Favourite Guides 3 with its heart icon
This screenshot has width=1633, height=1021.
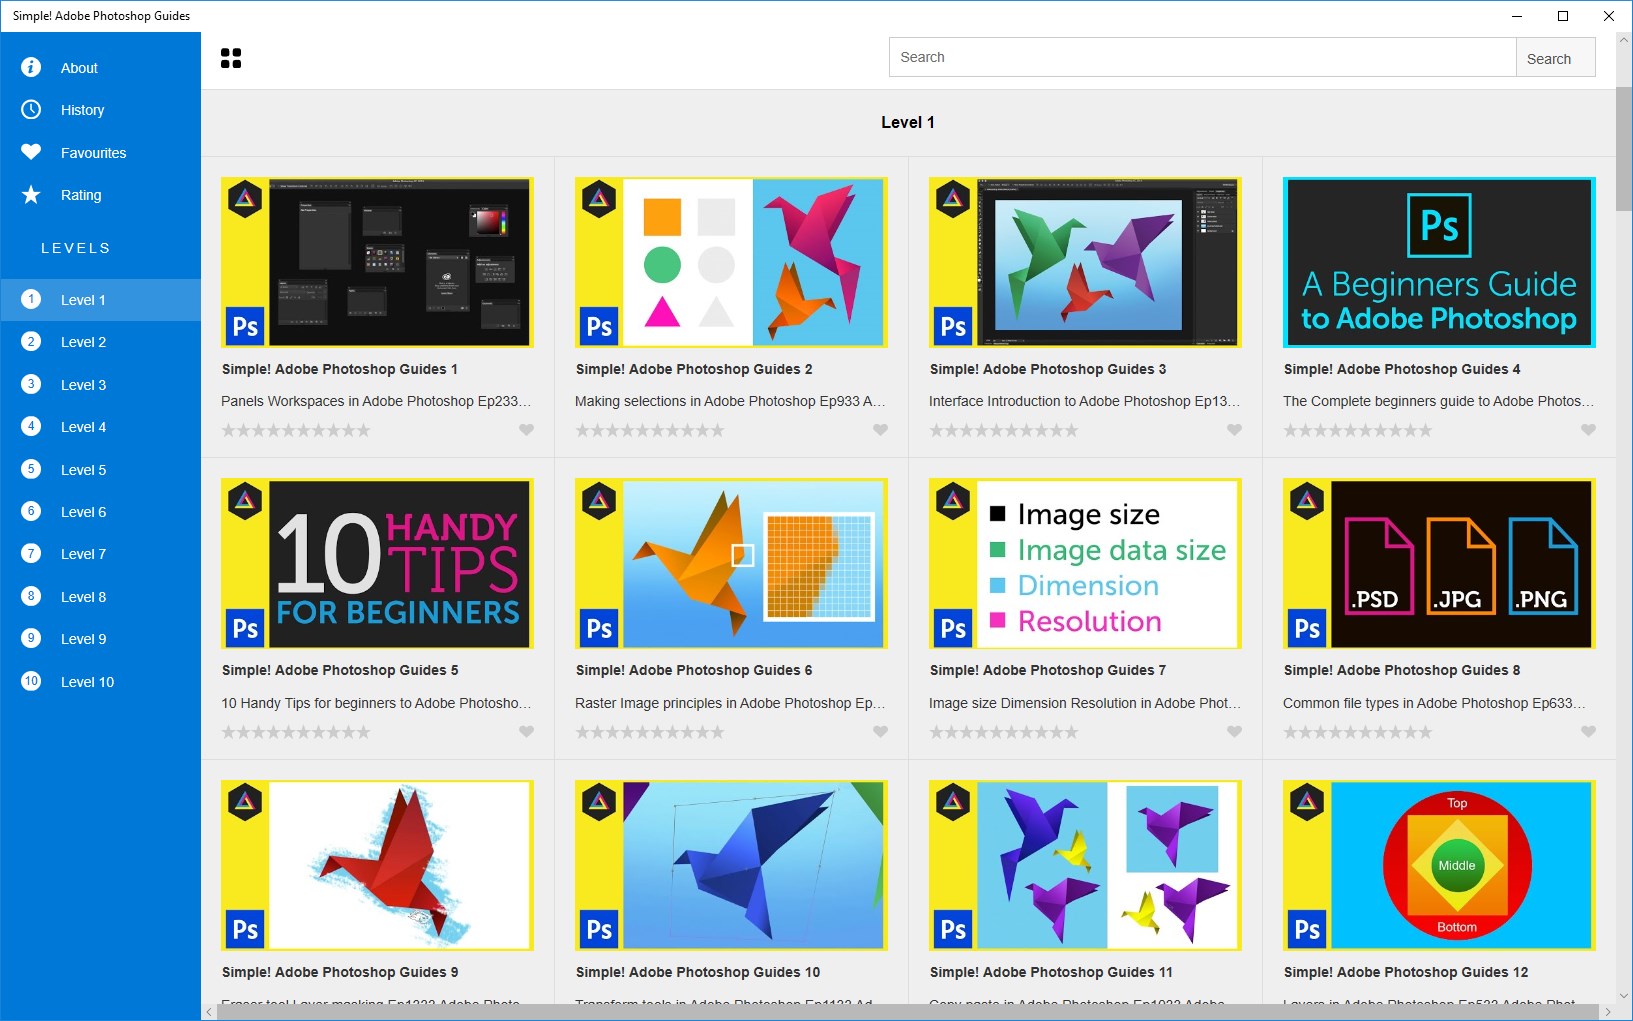(1234, 430)
